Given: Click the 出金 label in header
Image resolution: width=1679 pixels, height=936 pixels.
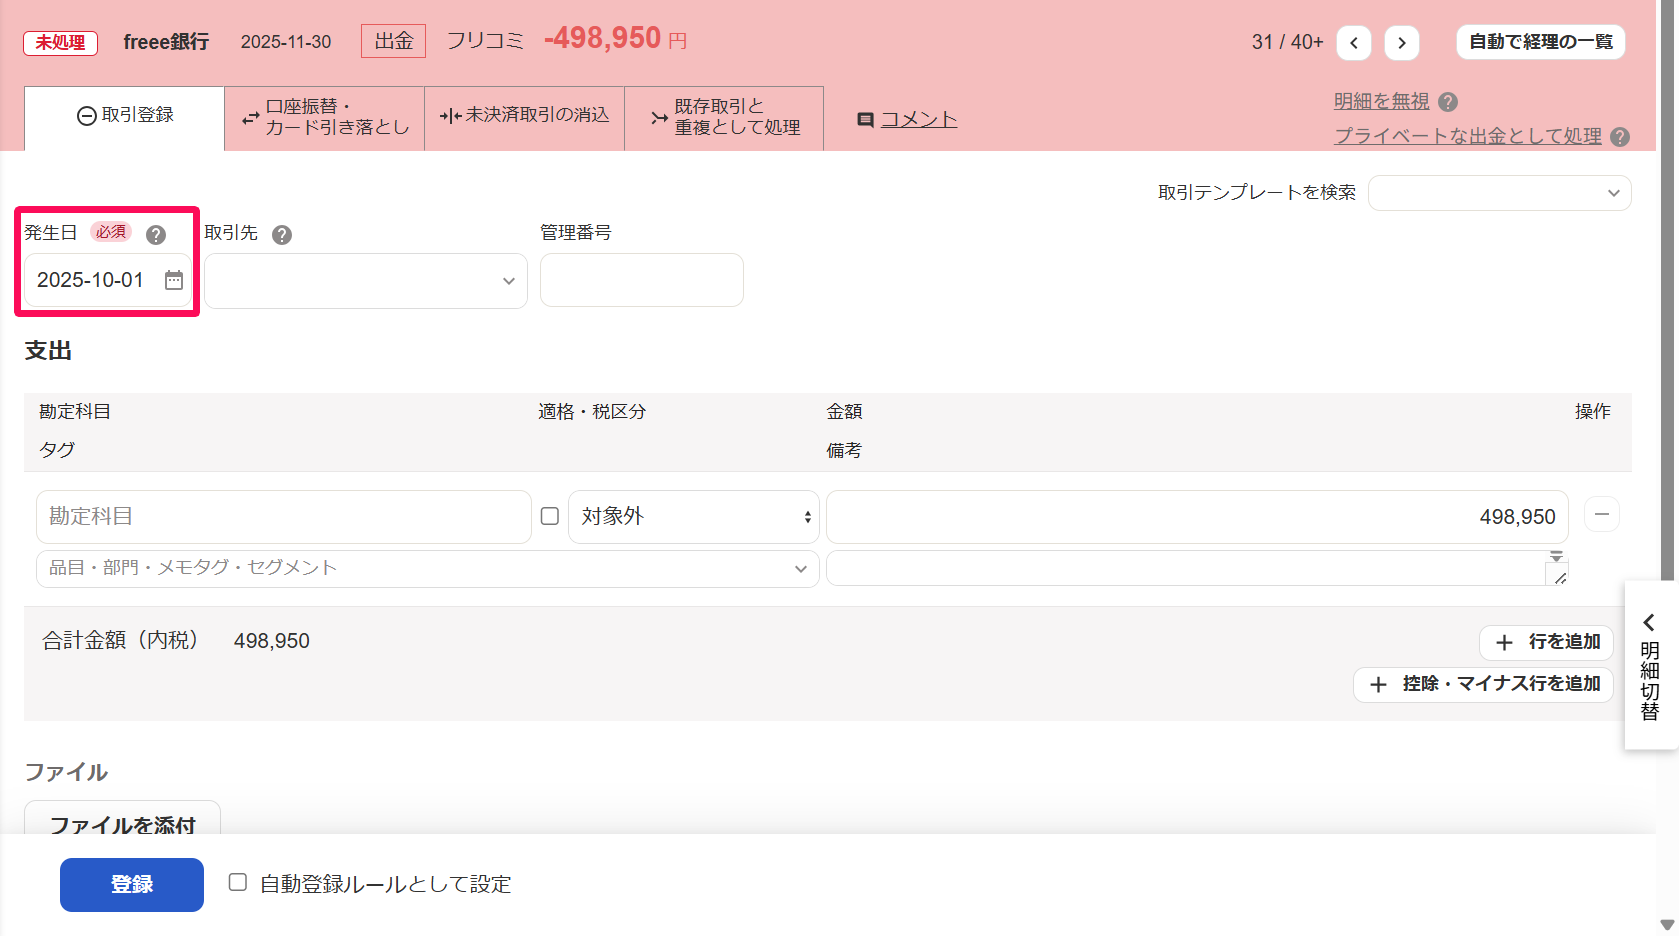Looking at the screenshot, I should tap(394, 41).
